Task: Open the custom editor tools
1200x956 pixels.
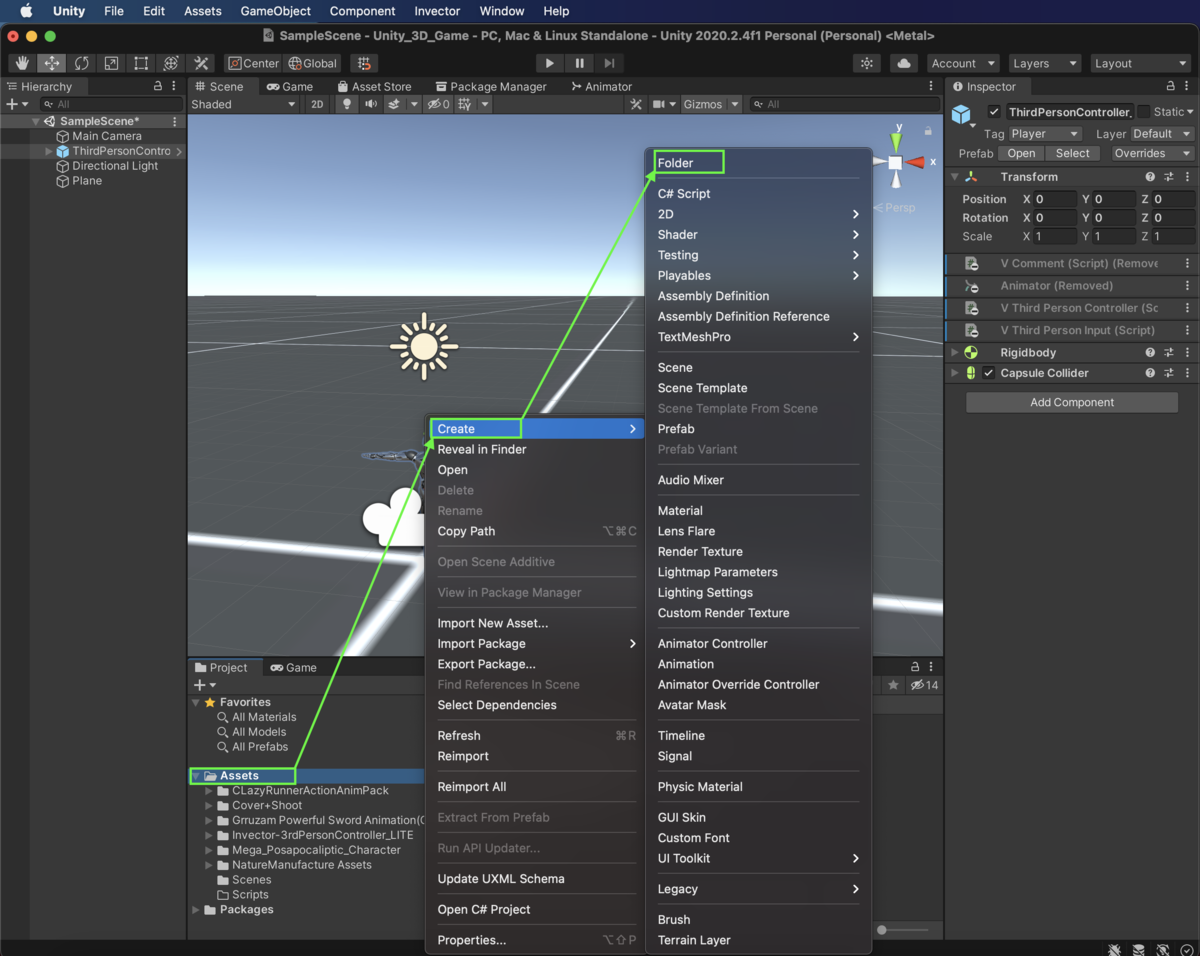Action: (x=201, y=63)
